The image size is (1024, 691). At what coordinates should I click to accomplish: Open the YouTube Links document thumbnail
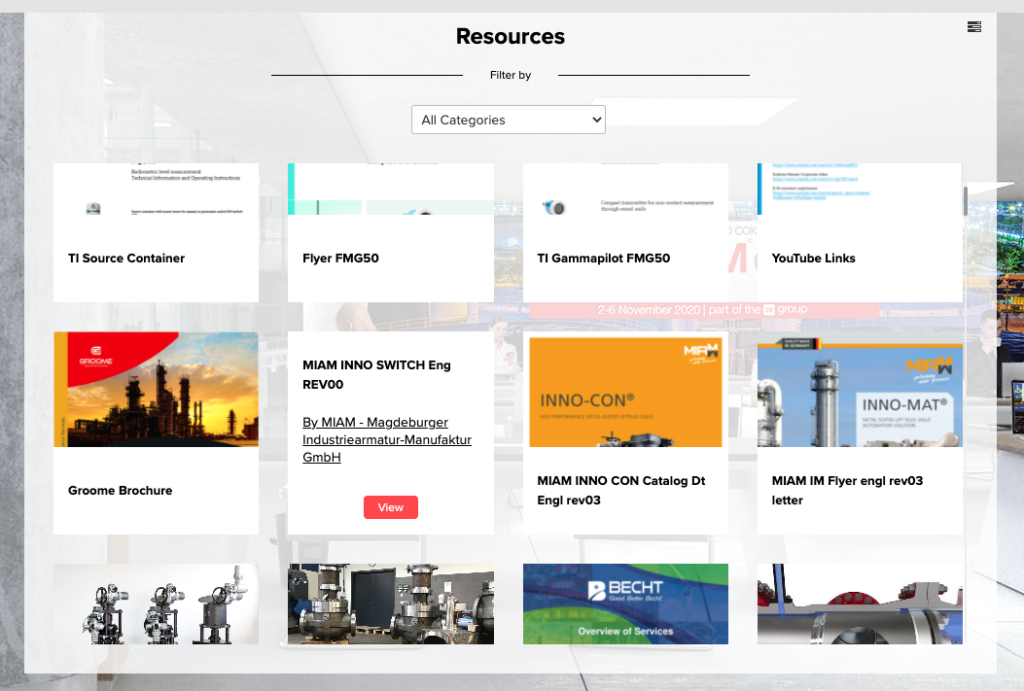point(859,189)
